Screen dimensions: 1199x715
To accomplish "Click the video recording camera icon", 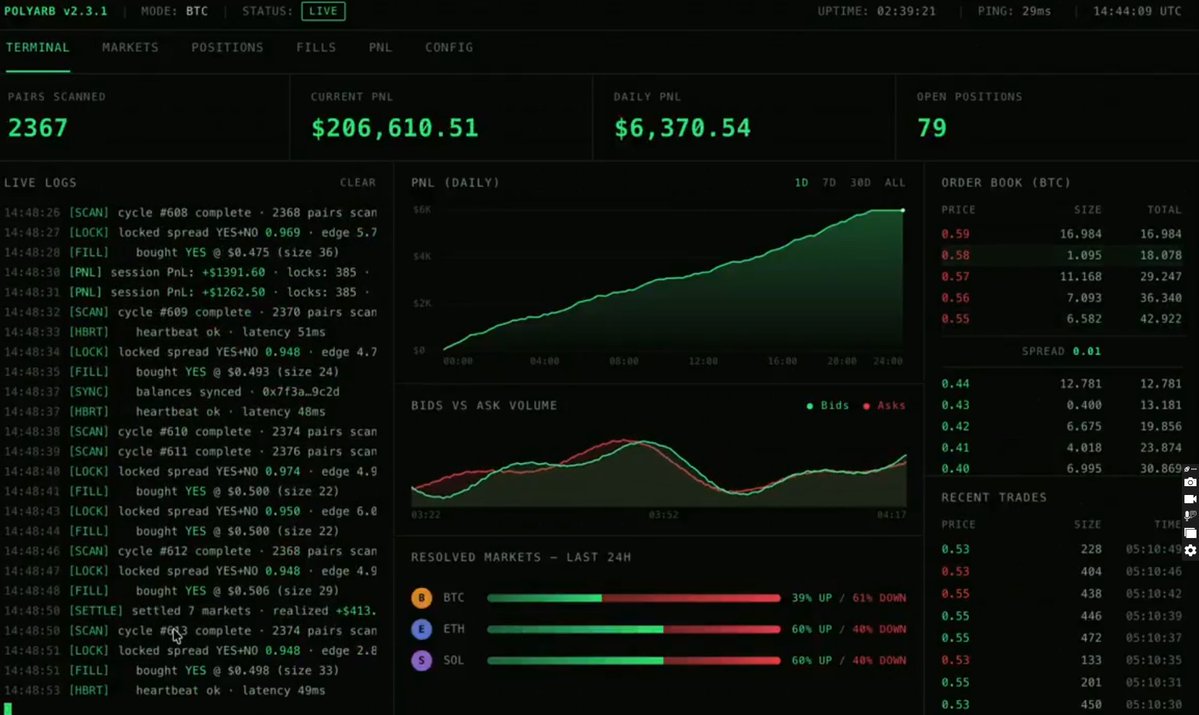I will point(1190,499).
